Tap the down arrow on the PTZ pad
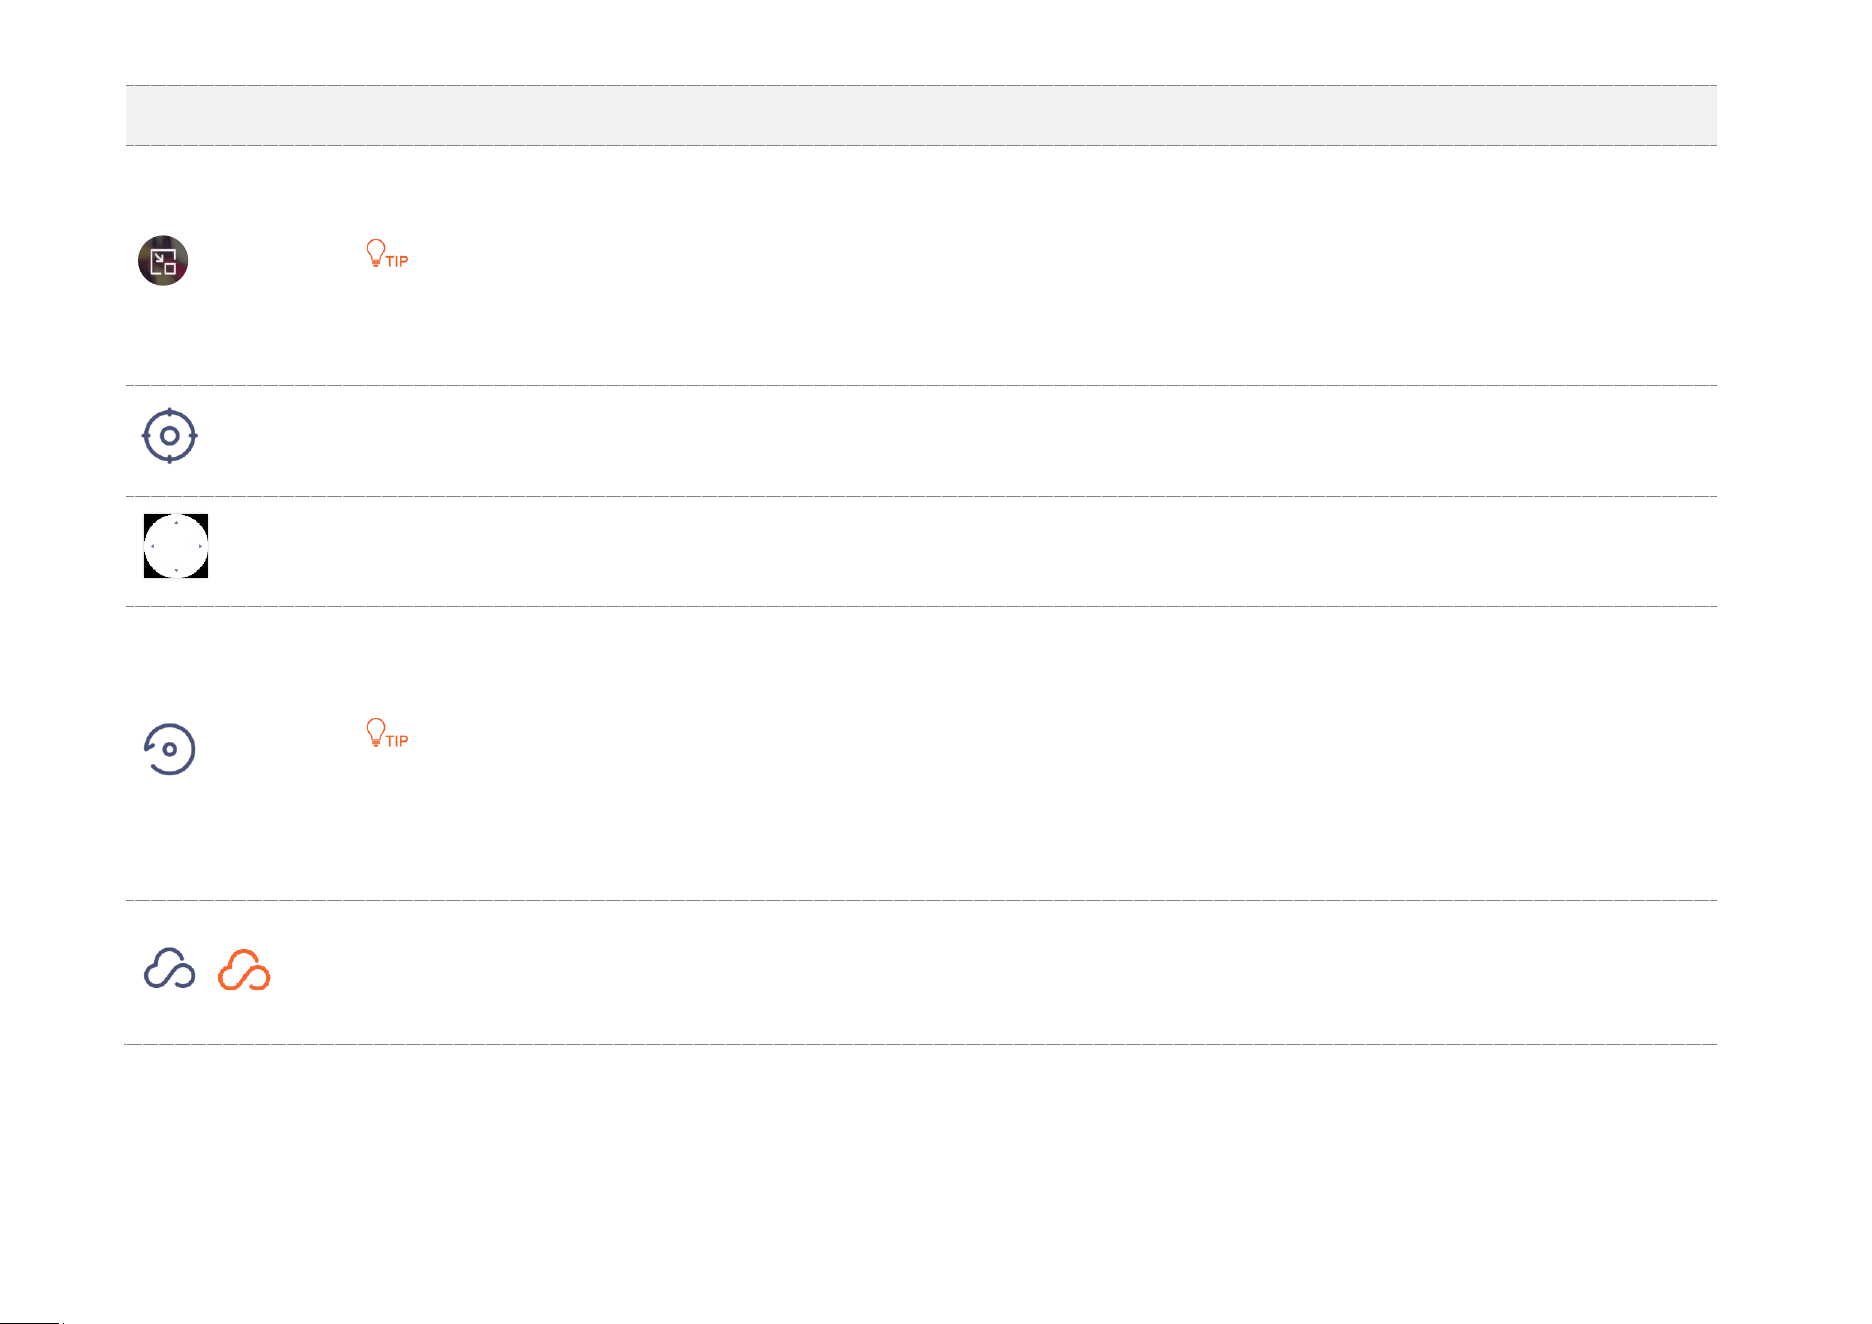Image resolution: width=1872 pixels, height=1324 pixels. [x=176, y=571]
